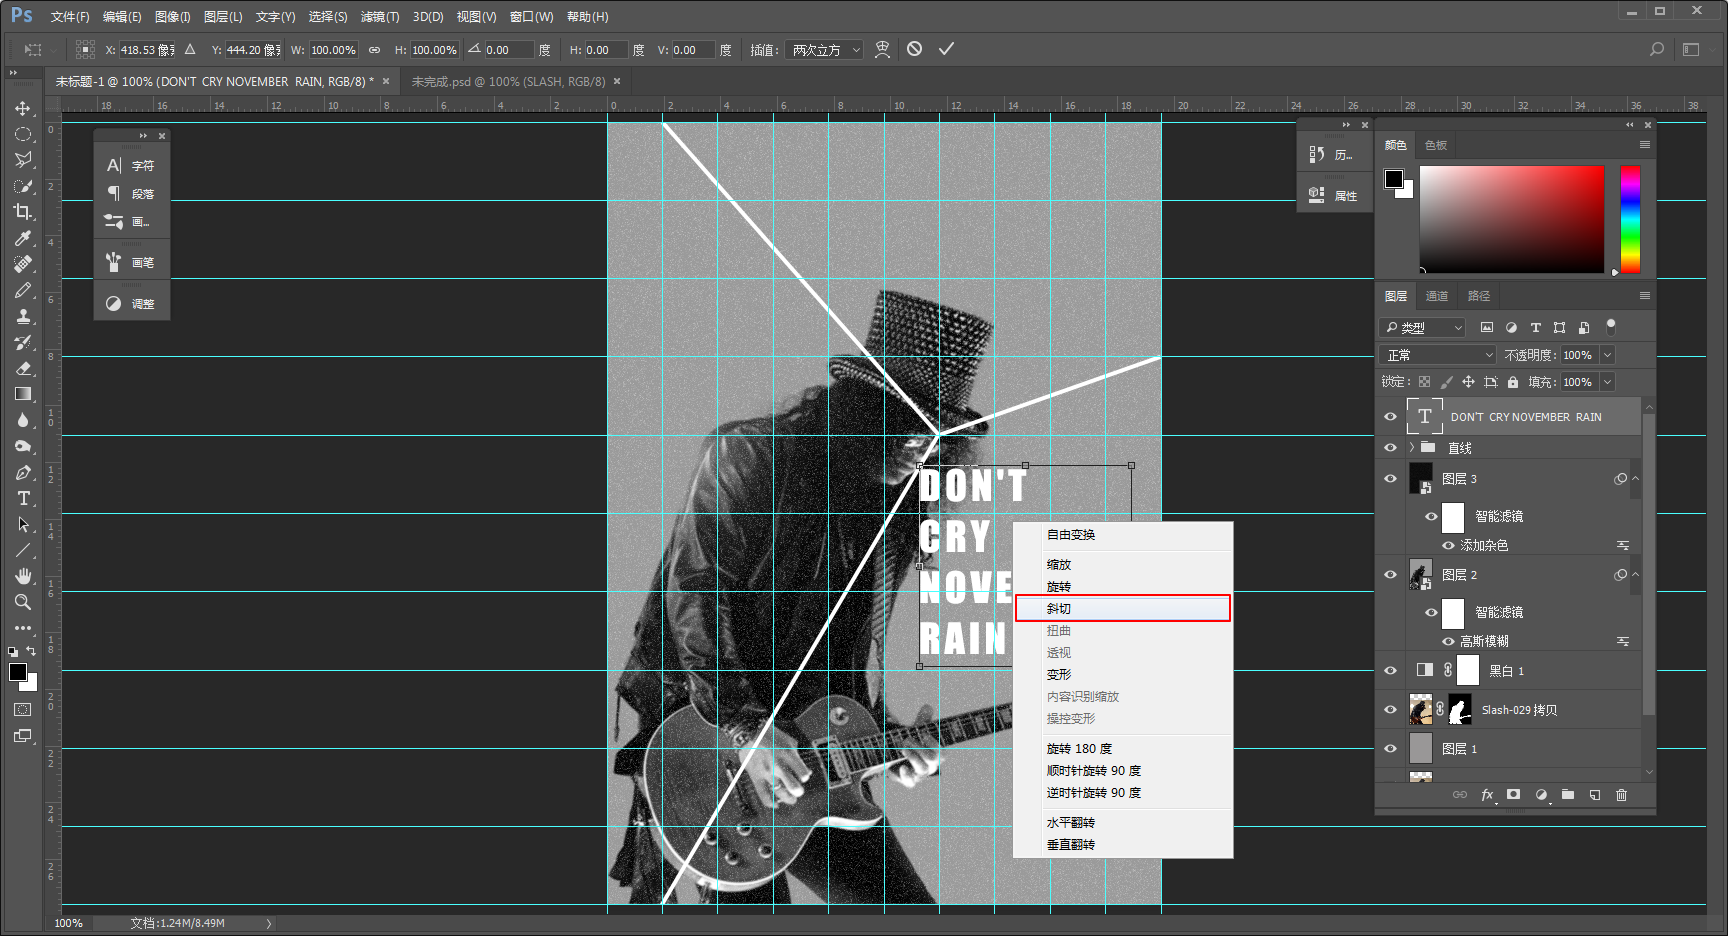Click the hue slider strip
This screenshot has height=936, width=1728.
click(1630, 219)
